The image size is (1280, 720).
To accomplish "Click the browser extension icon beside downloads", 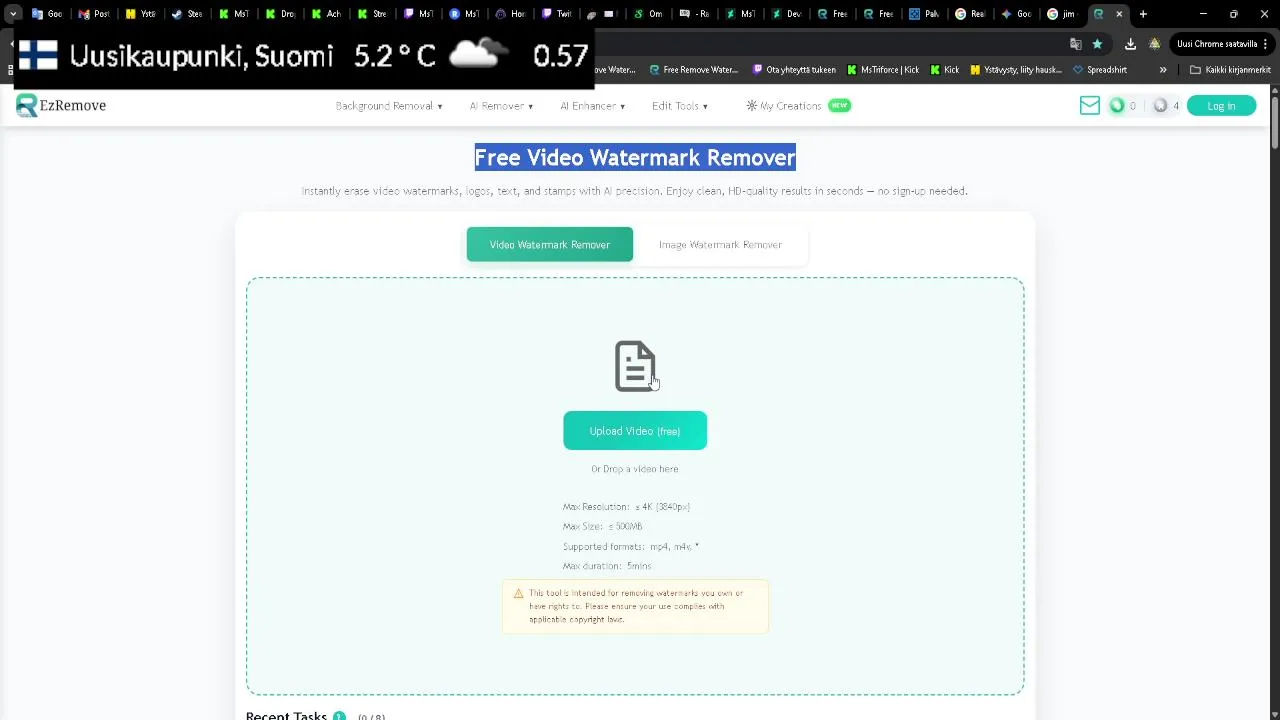I will tap(1155, 44).
